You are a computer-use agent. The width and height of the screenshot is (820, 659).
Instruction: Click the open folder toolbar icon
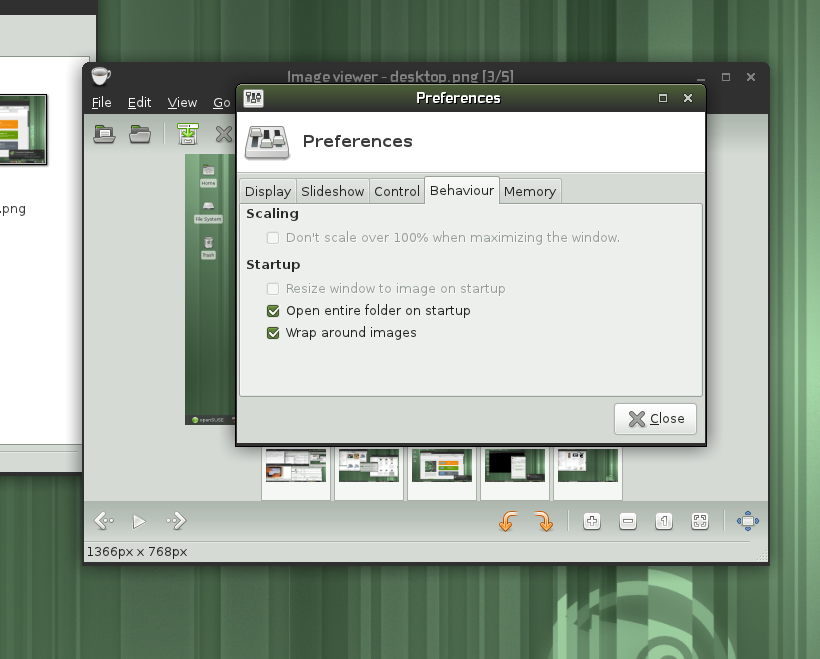click(140, 133)
